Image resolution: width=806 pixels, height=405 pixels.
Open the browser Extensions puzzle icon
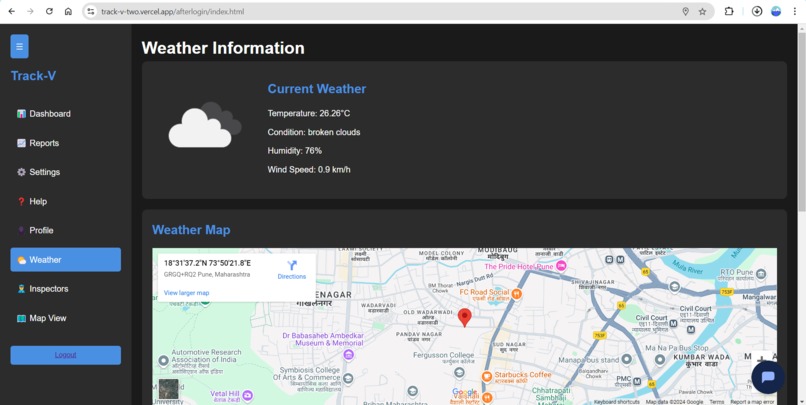(x=729, y=11)
